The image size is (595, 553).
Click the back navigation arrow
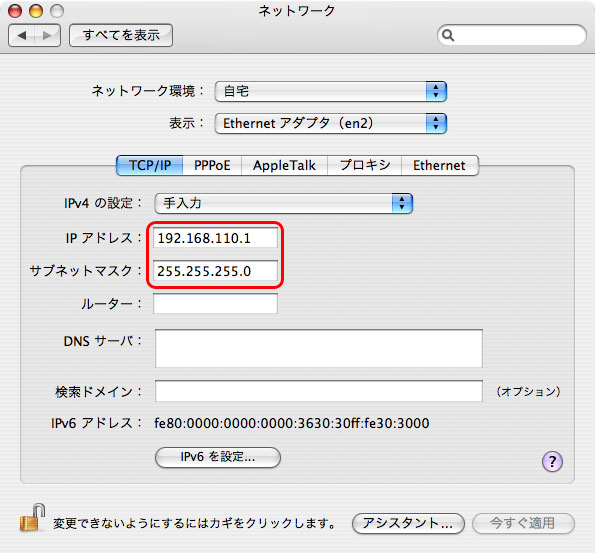coord(21,35)
